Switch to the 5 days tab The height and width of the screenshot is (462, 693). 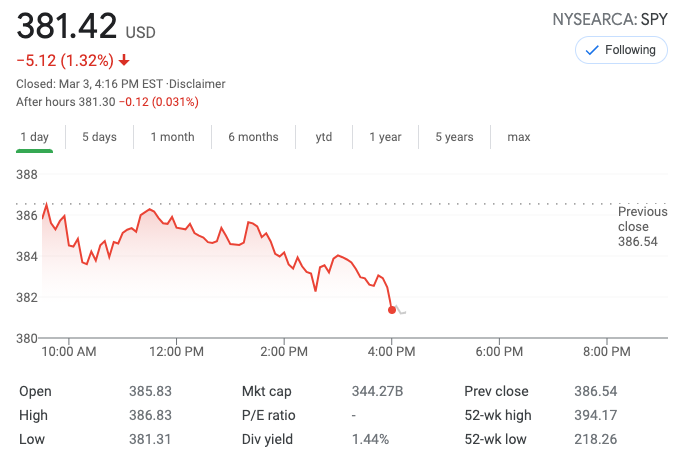99,137
